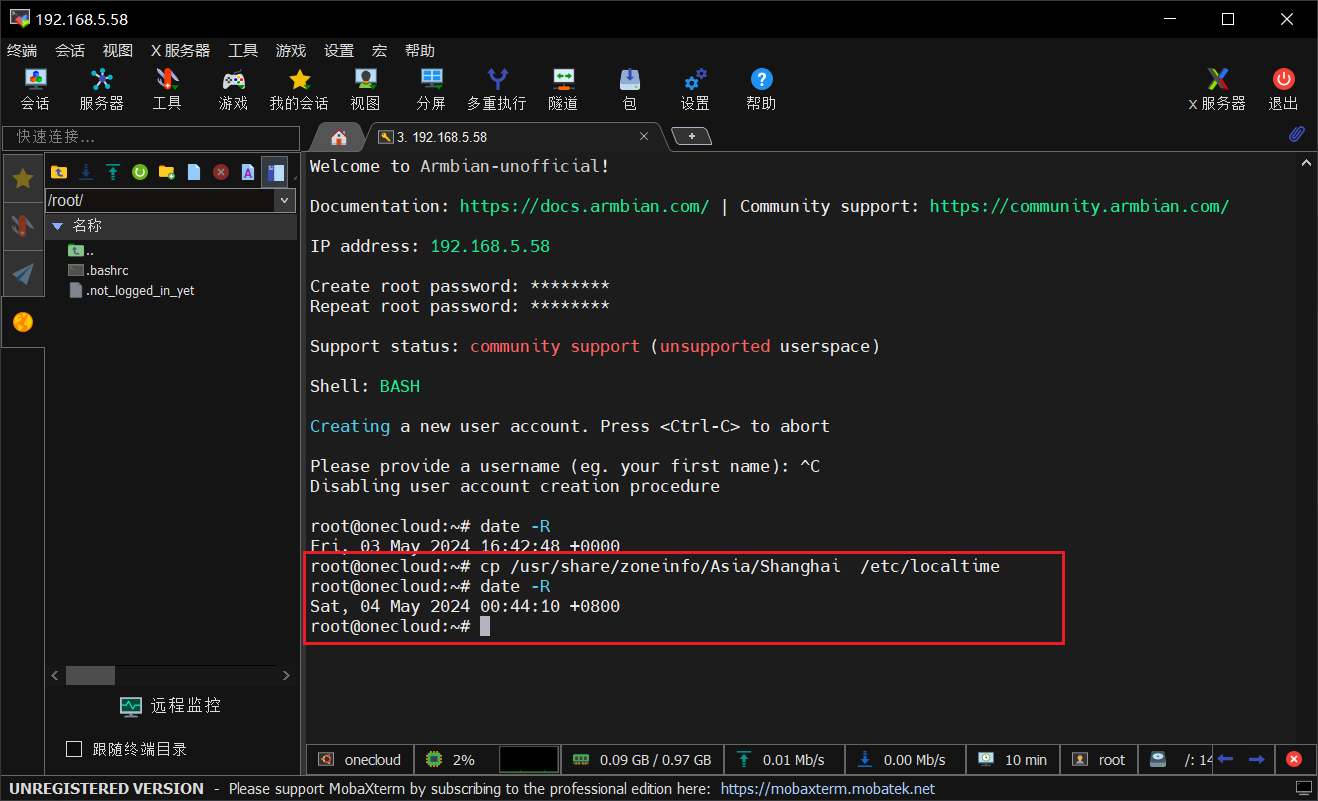Go to parent folder in SFTP toolbar

tap(59, 172)
